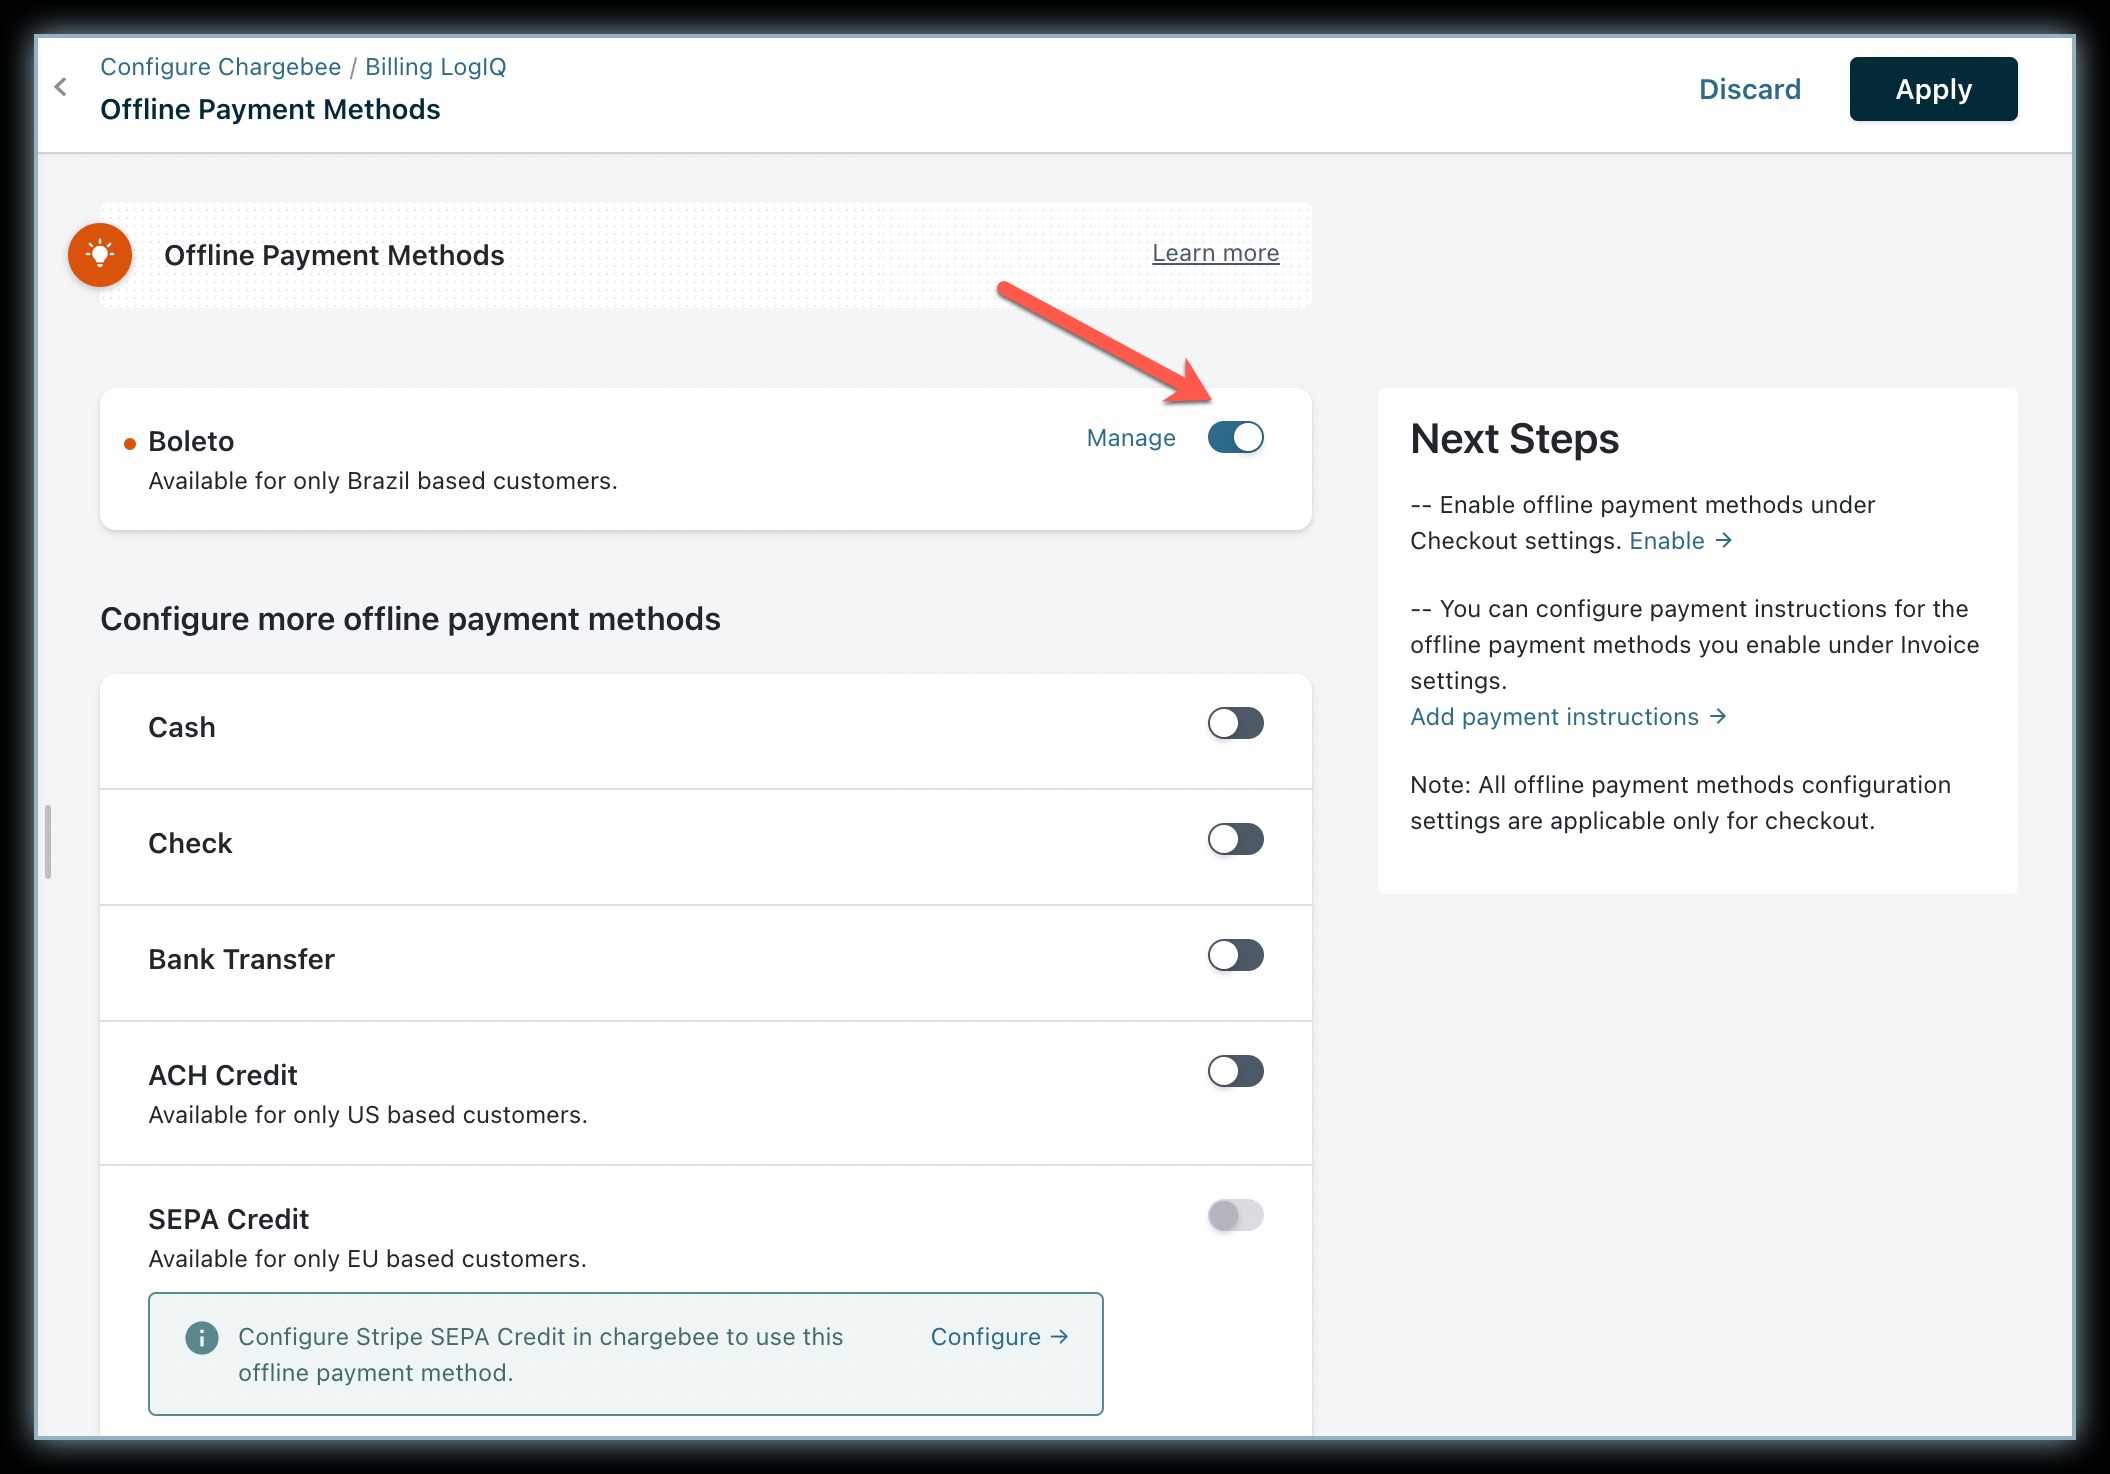Click the info icon in SEPA notice
This screenshot has width=2110, height=1474.
point(202,1337)
